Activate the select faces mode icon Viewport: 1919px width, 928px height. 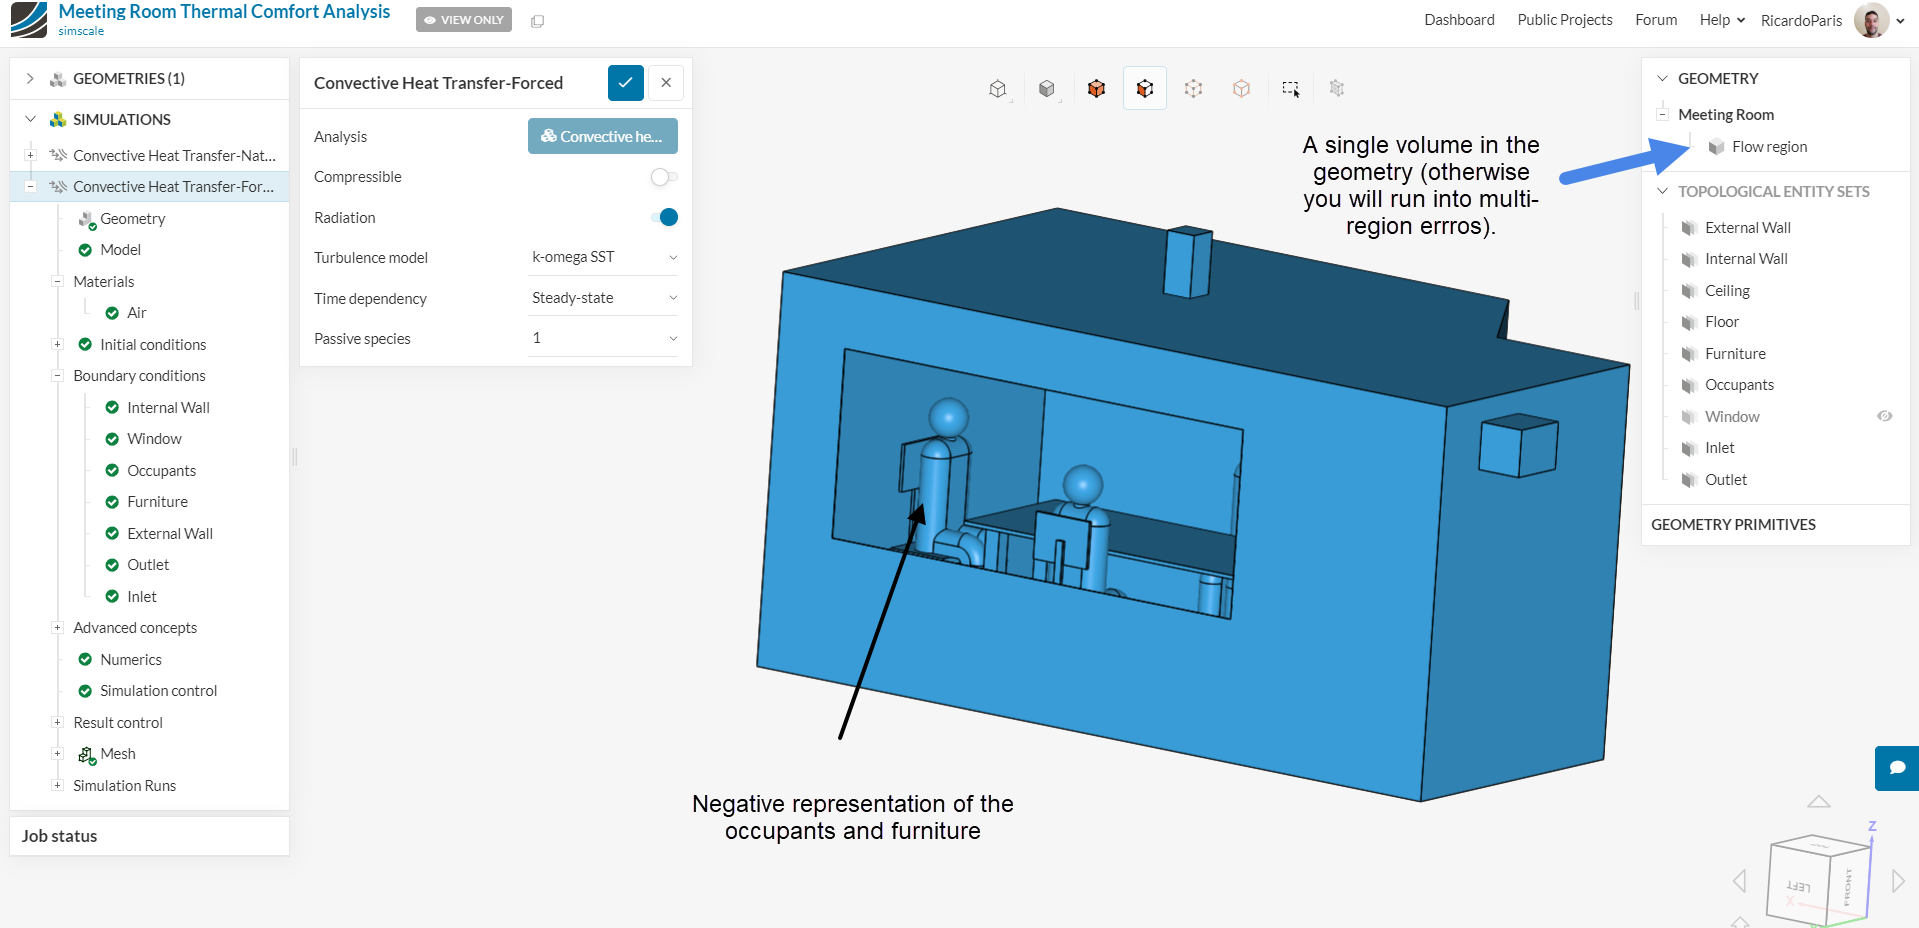[1145, 89]
